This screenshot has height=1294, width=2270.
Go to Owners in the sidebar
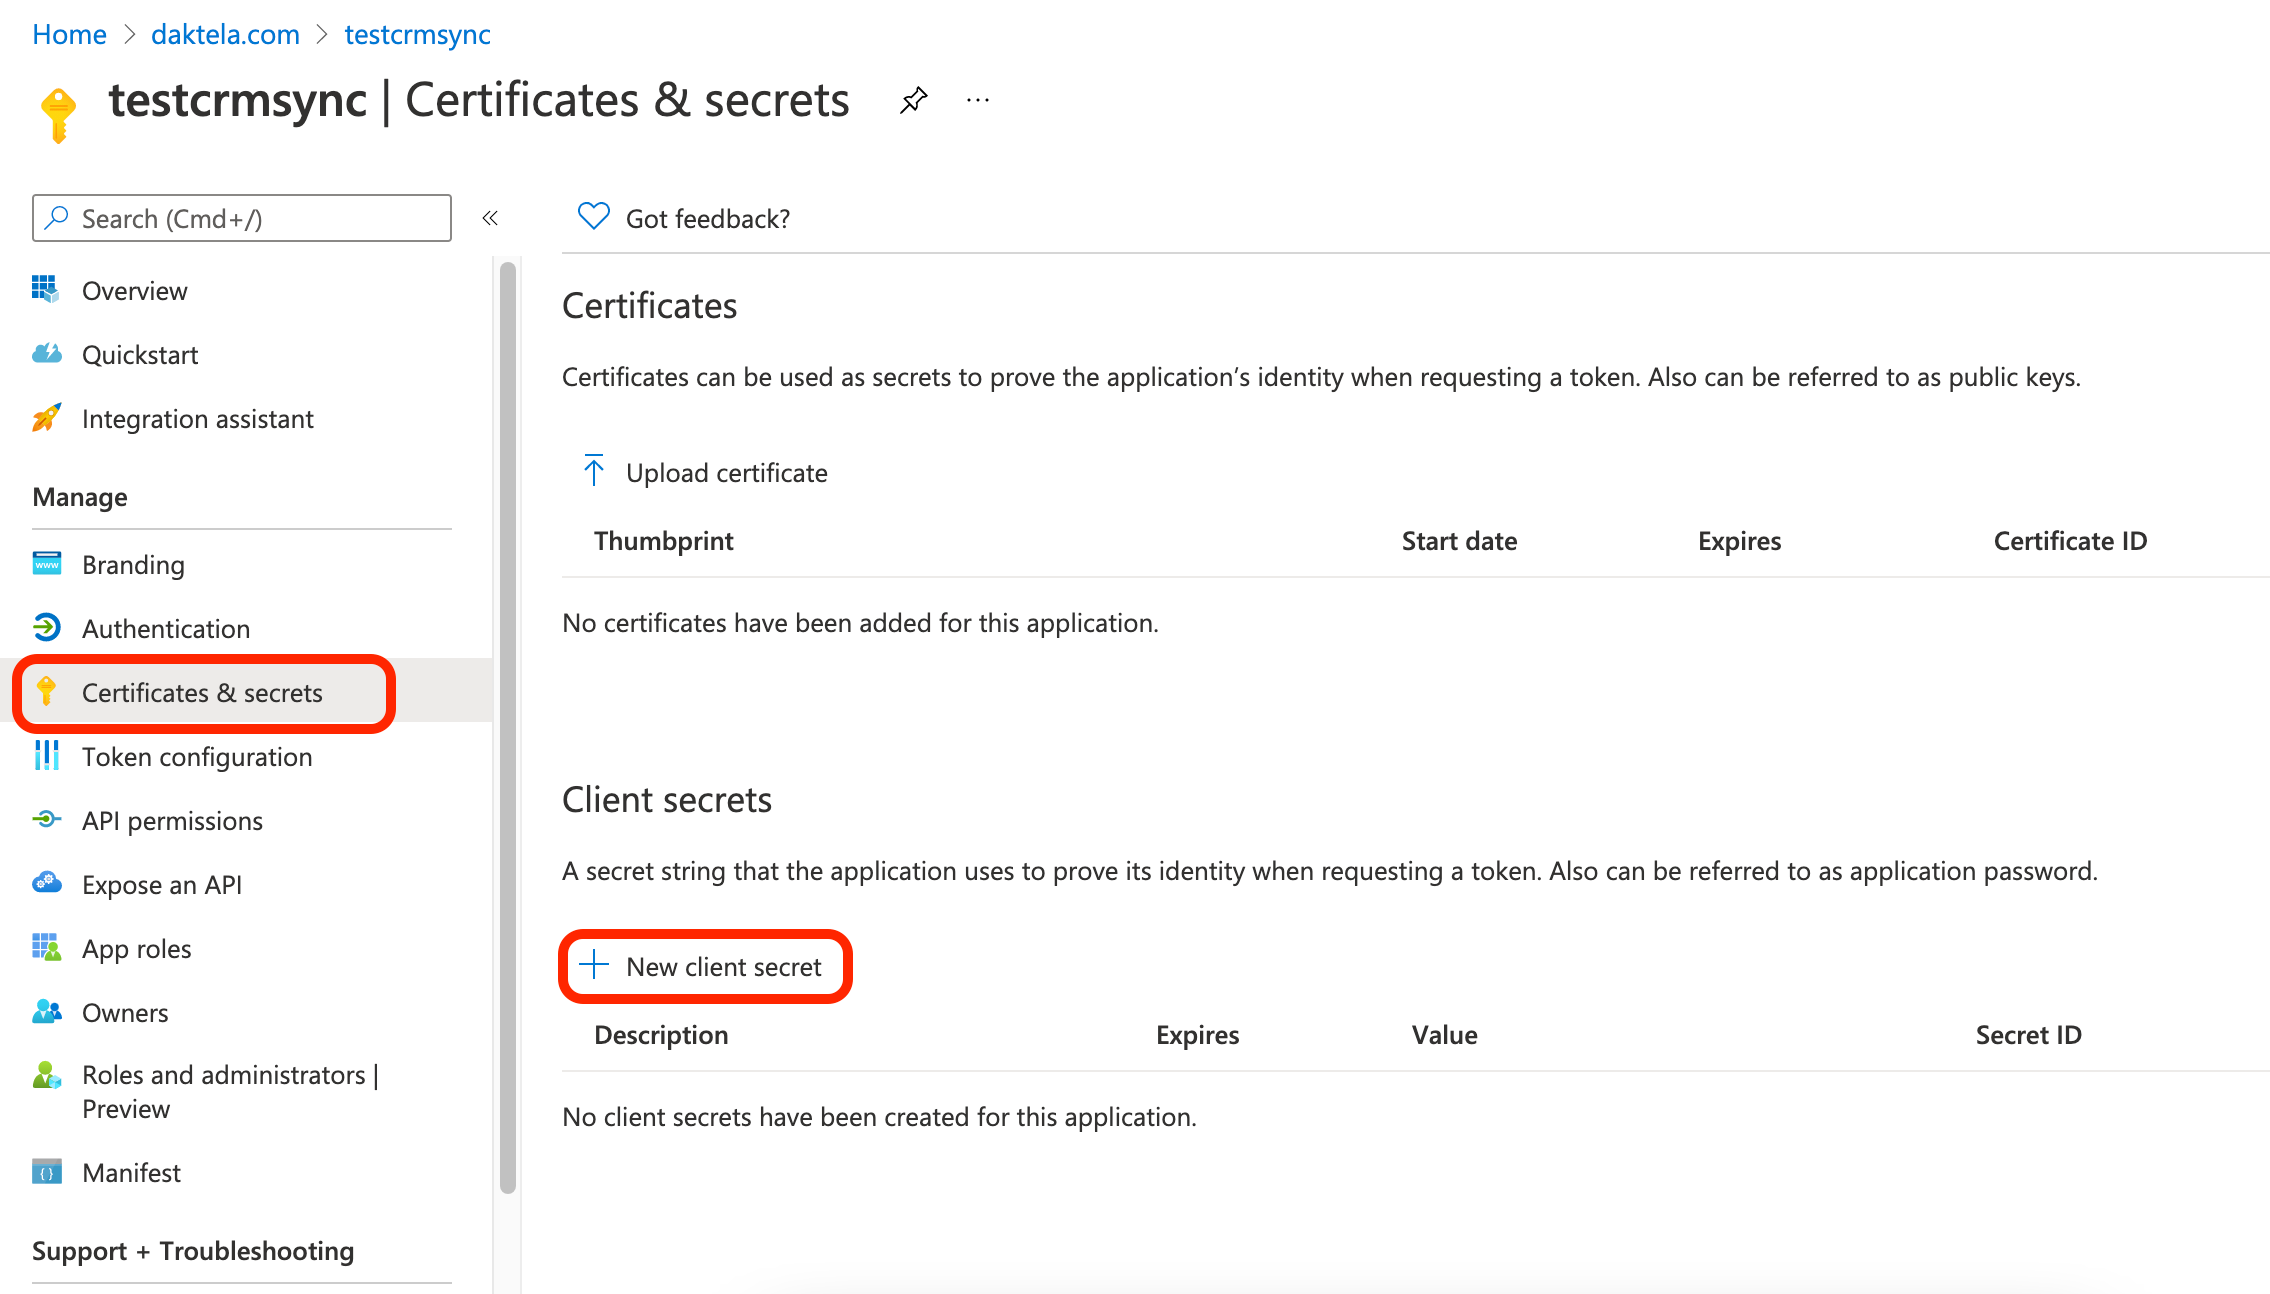coord(125,1013)
